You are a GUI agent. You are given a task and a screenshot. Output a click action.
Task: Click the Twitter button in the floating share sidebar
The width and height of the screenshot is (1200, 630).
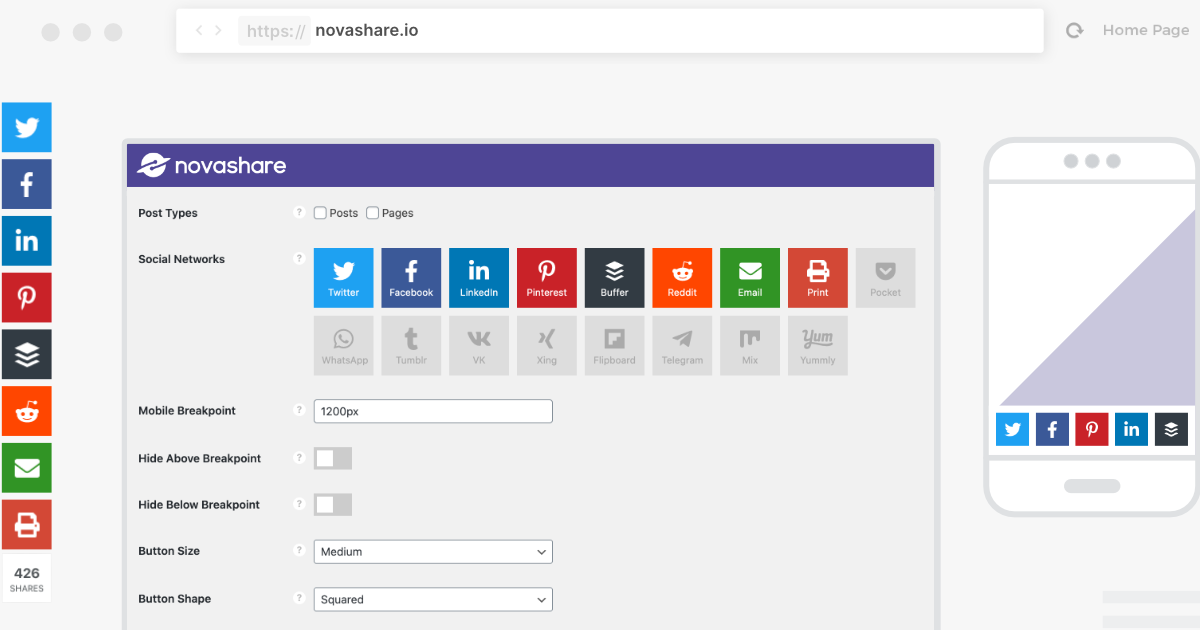(x=27, y=128)
